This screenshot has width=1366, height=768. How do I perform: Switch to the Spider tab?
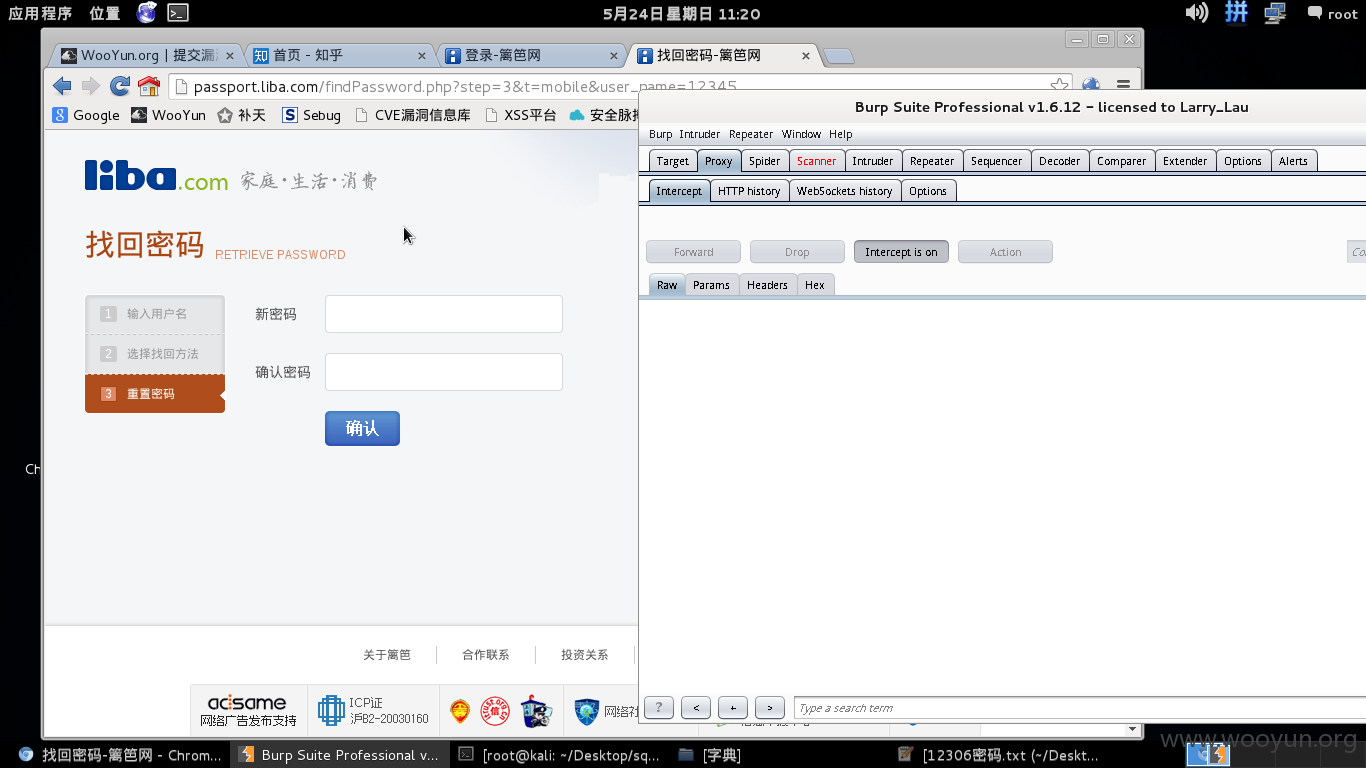click(x=764, y=161)
